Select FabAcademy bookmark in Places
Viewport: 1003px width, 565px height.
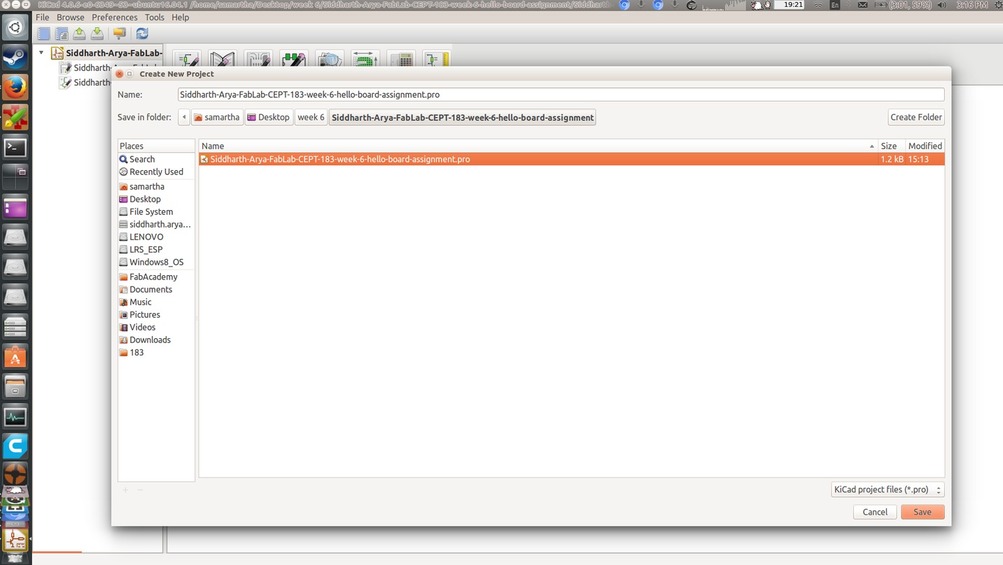156,277
